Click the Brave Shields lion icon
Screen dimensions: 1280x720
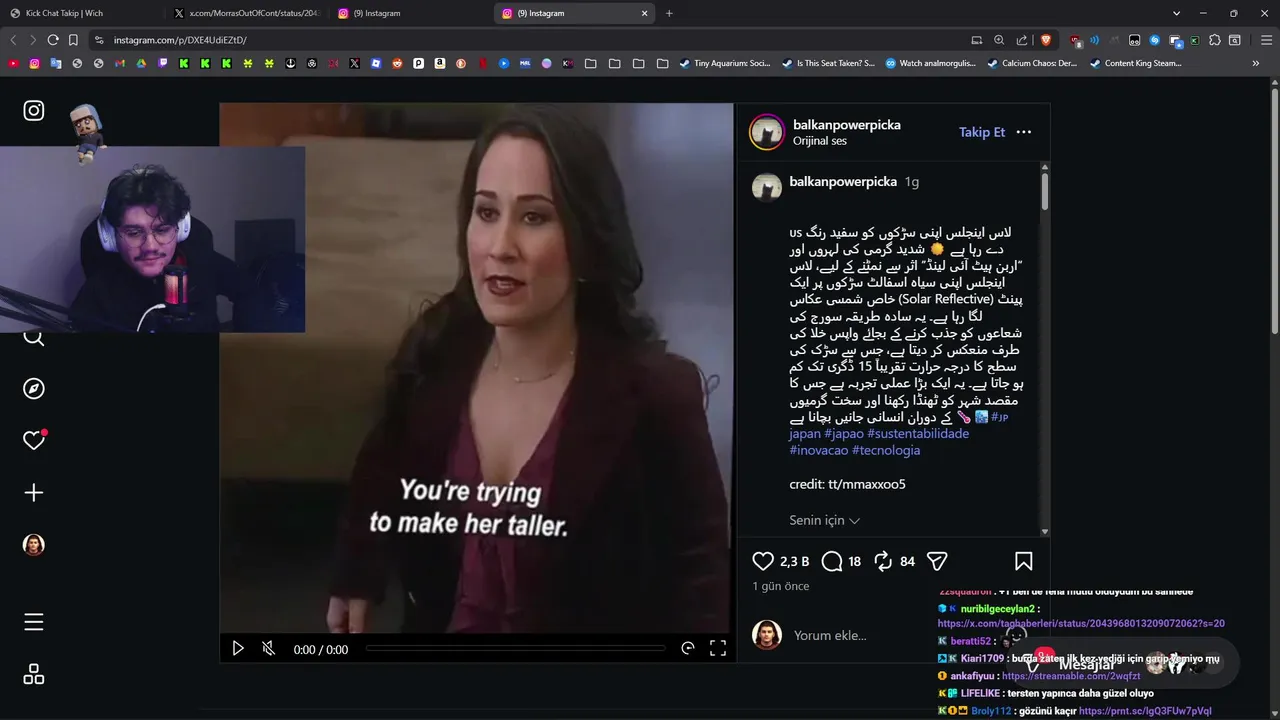1046,40
